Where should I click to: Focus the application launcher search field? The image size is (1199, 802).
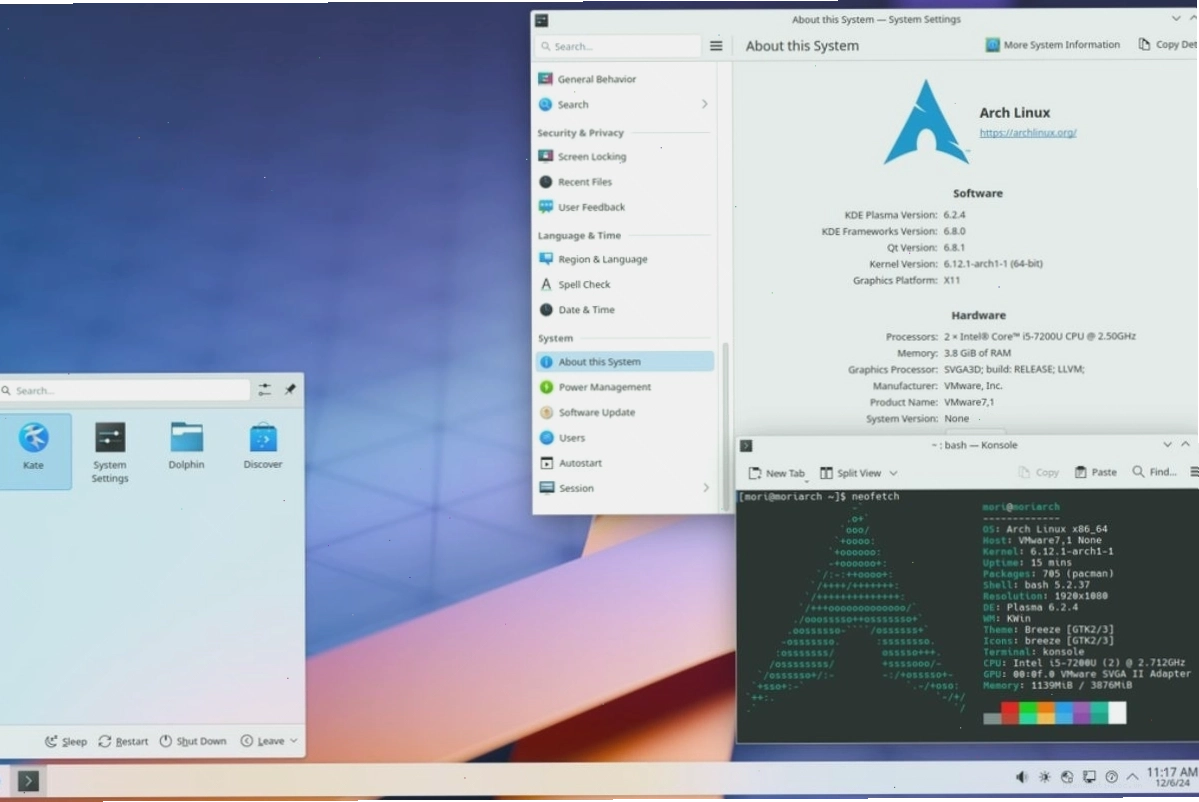(x=125, y=390)
